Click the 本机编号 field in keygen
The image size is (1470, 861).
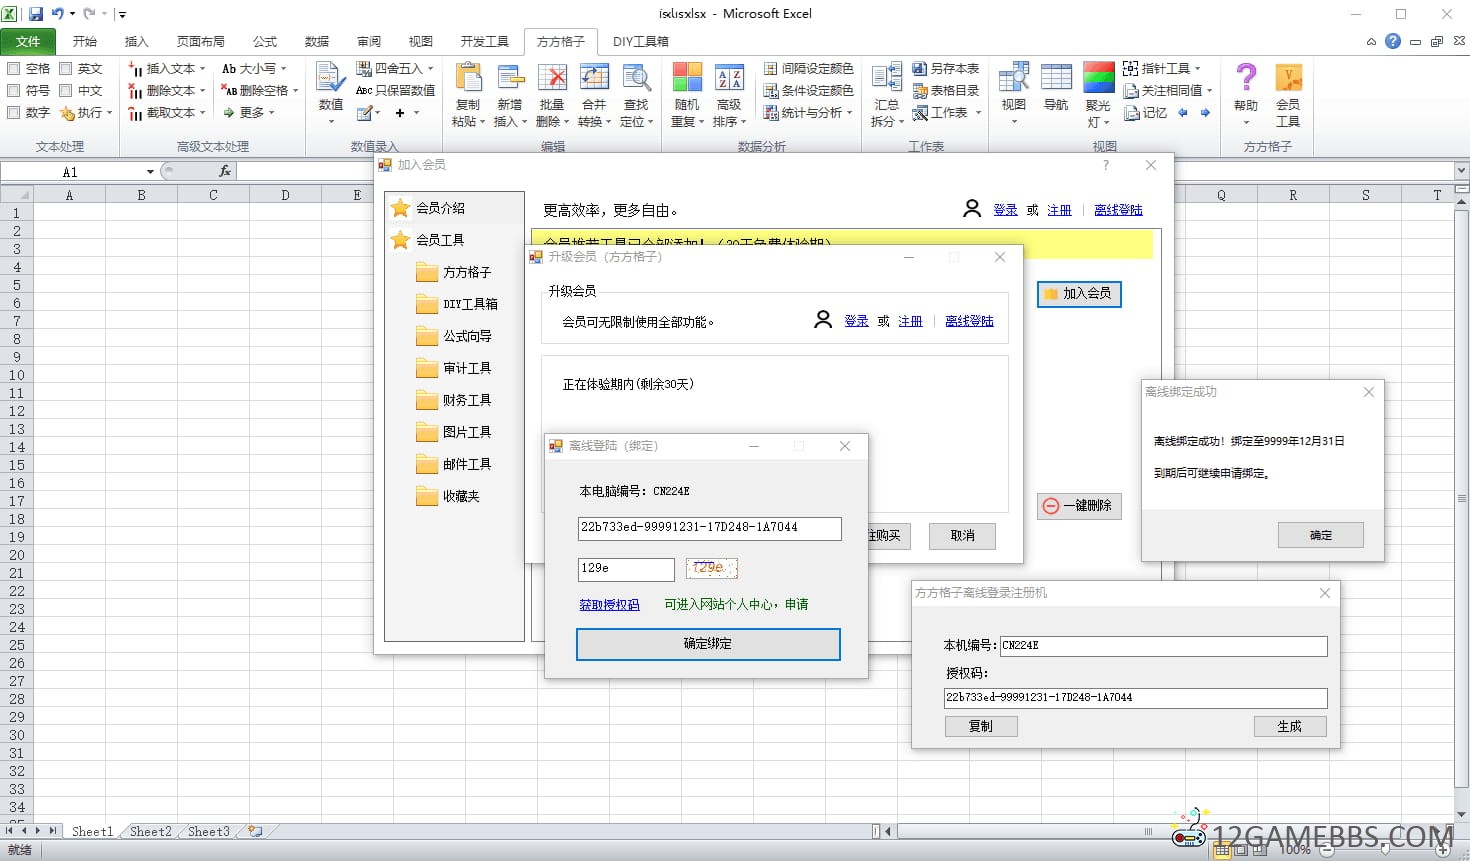pos(1164,646)
